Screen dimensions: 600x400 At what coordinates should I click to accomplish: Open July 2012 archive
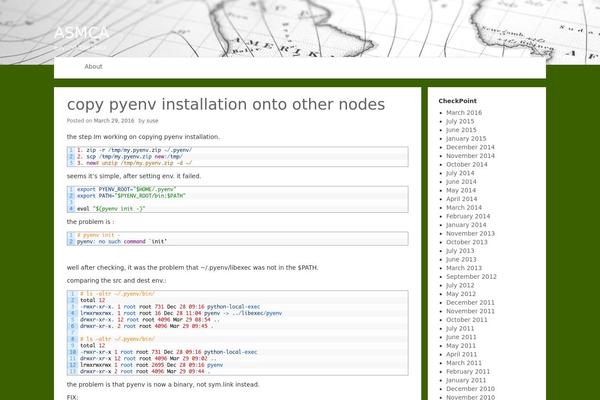coord(460,285)
